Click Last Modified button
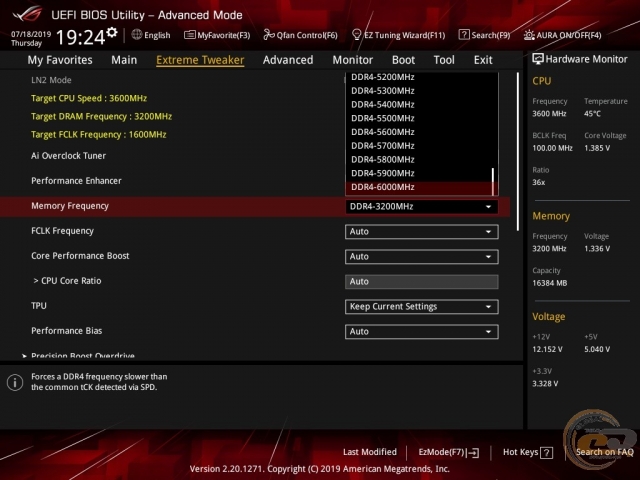Viewport: 640px width, 480px height. click(x=370, y=452)
